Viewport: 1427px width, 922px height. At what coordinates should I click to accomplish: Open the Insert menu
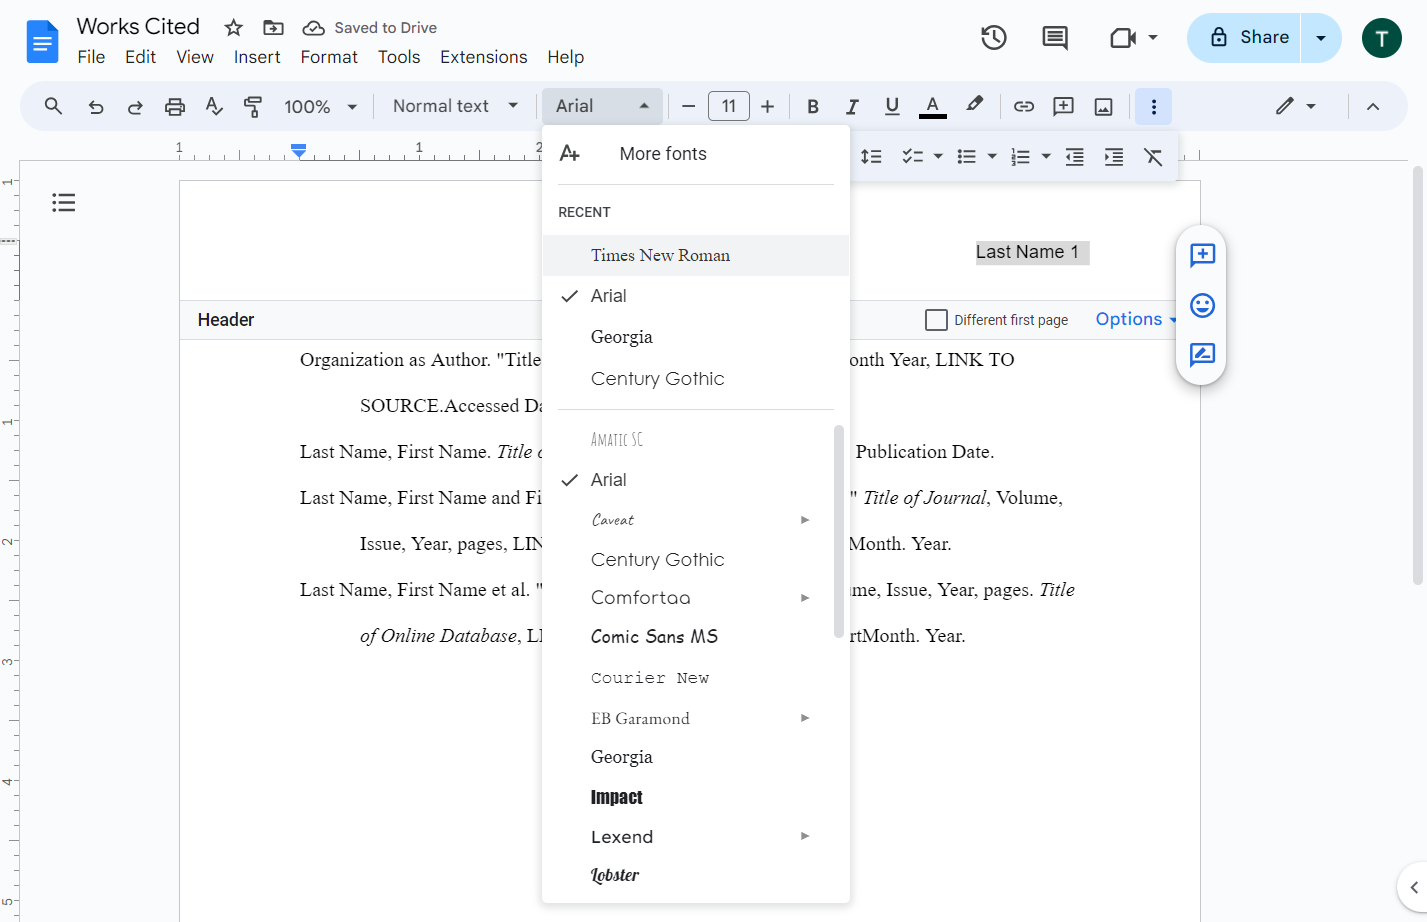257,57
